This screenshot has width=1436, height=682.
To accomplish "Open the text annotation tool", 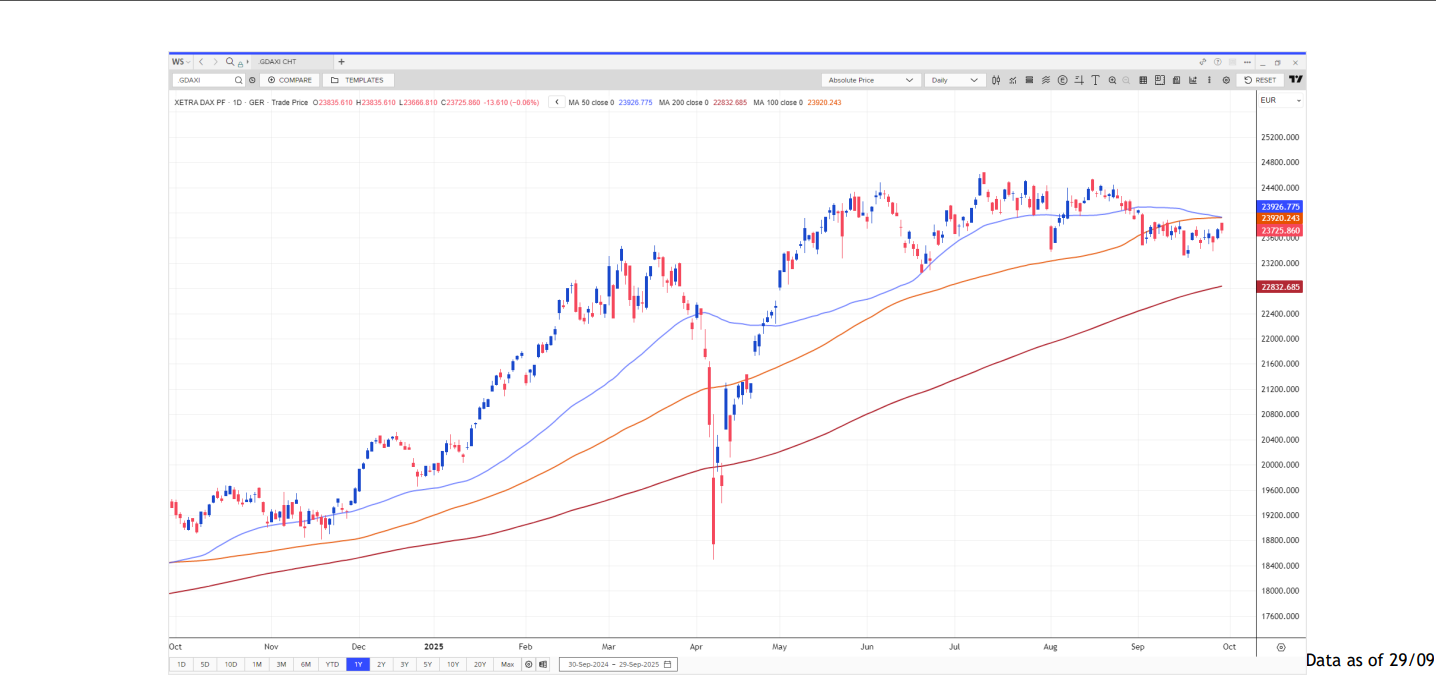I will [1096, 80].
